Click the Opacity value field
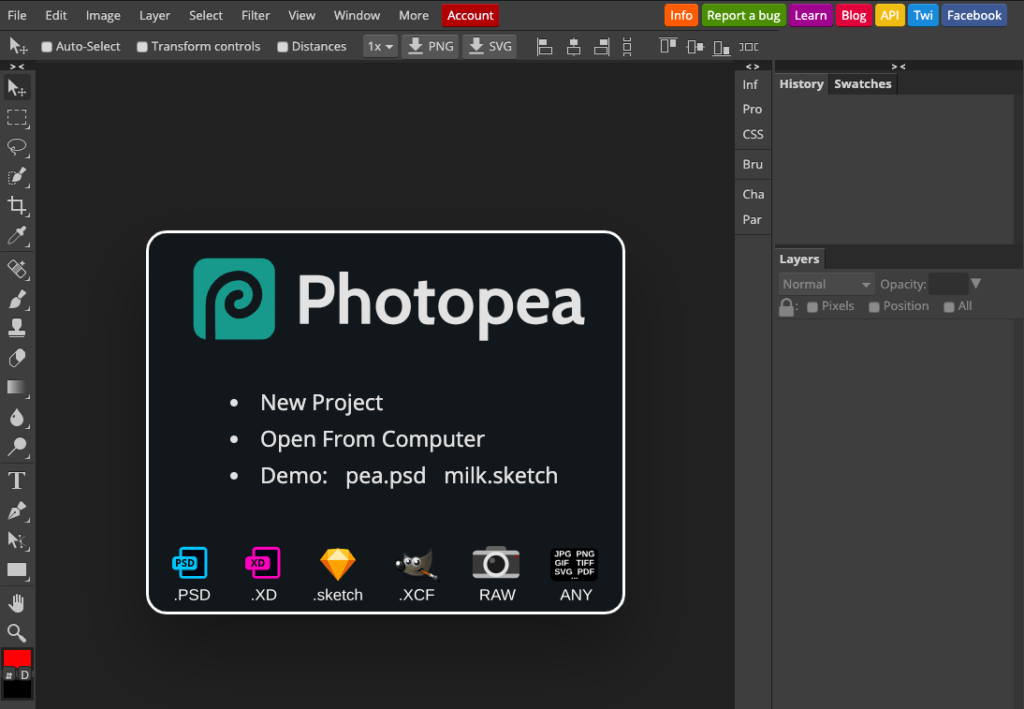The height and width of the screenshot is (709, 1024). pos(948,284)
